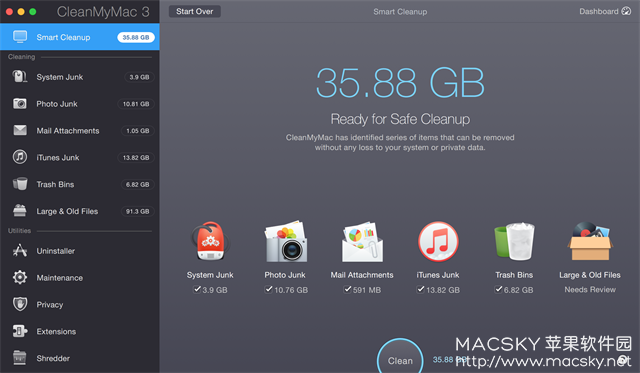Select Large & Old Files label in sidebar
Image resolution: width=640 pixels, height=373 pixels.
coord(67,211)
